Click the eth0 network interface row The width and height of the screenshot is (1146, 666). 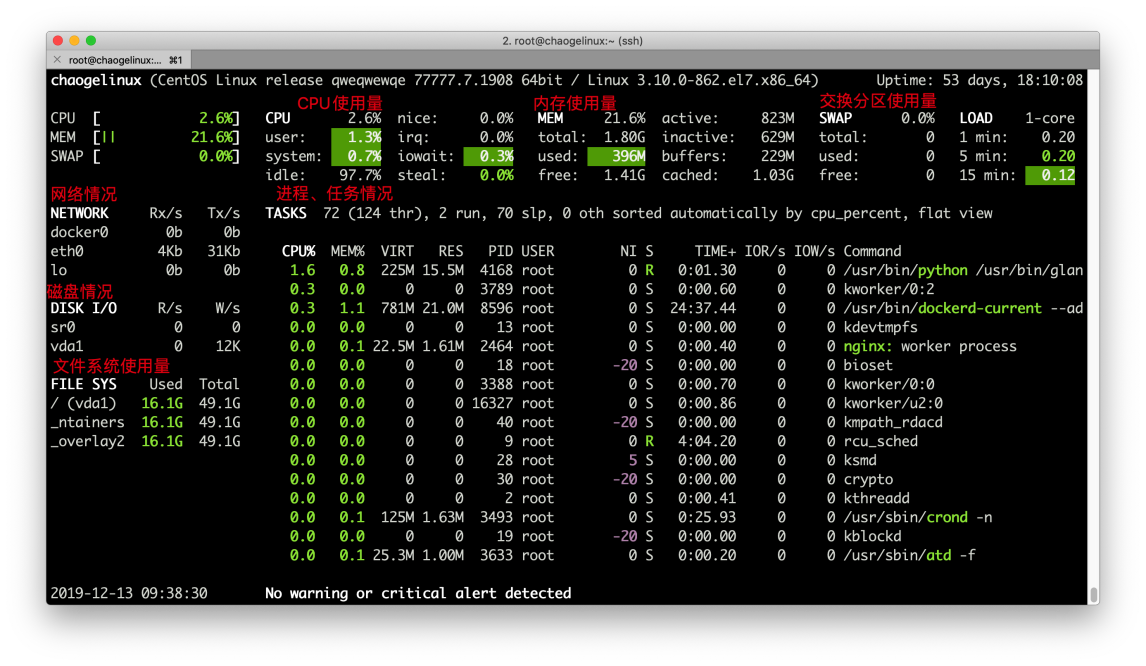pos(145,251)
